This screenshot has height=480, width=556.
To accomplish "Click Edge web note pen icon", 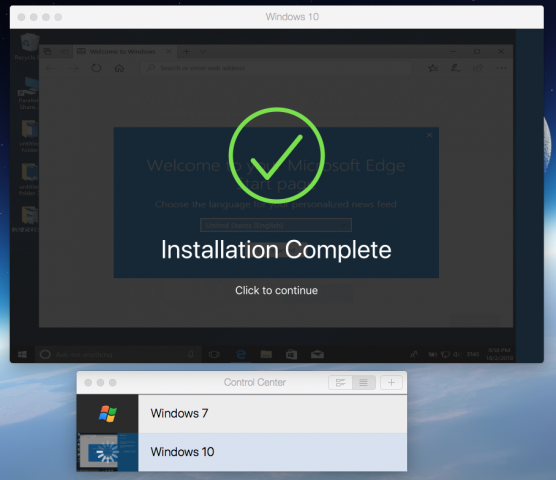I will click(x=455, y=68).
